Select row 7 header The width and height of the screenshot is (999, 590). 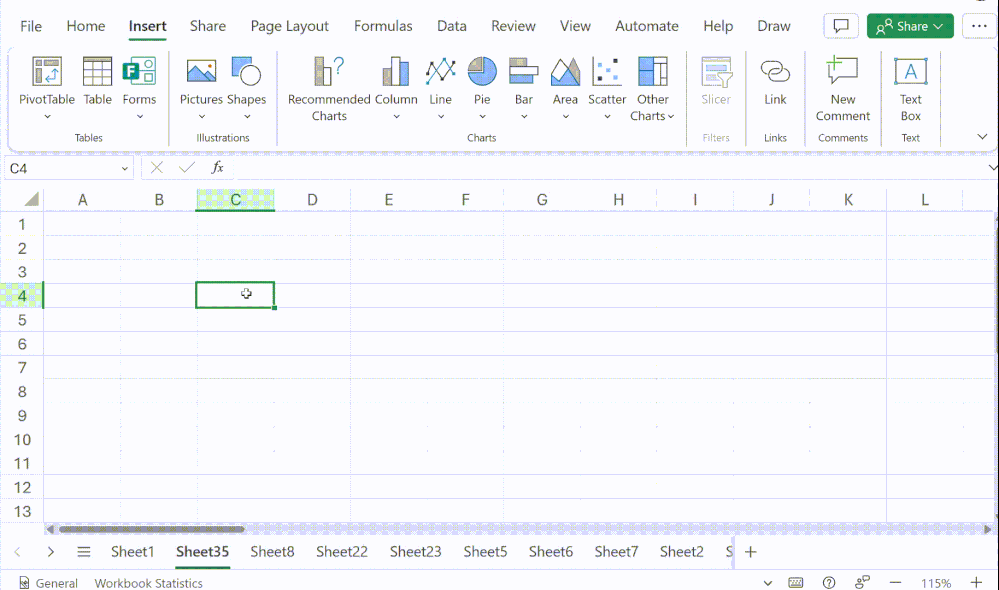[x=22, y=368]
